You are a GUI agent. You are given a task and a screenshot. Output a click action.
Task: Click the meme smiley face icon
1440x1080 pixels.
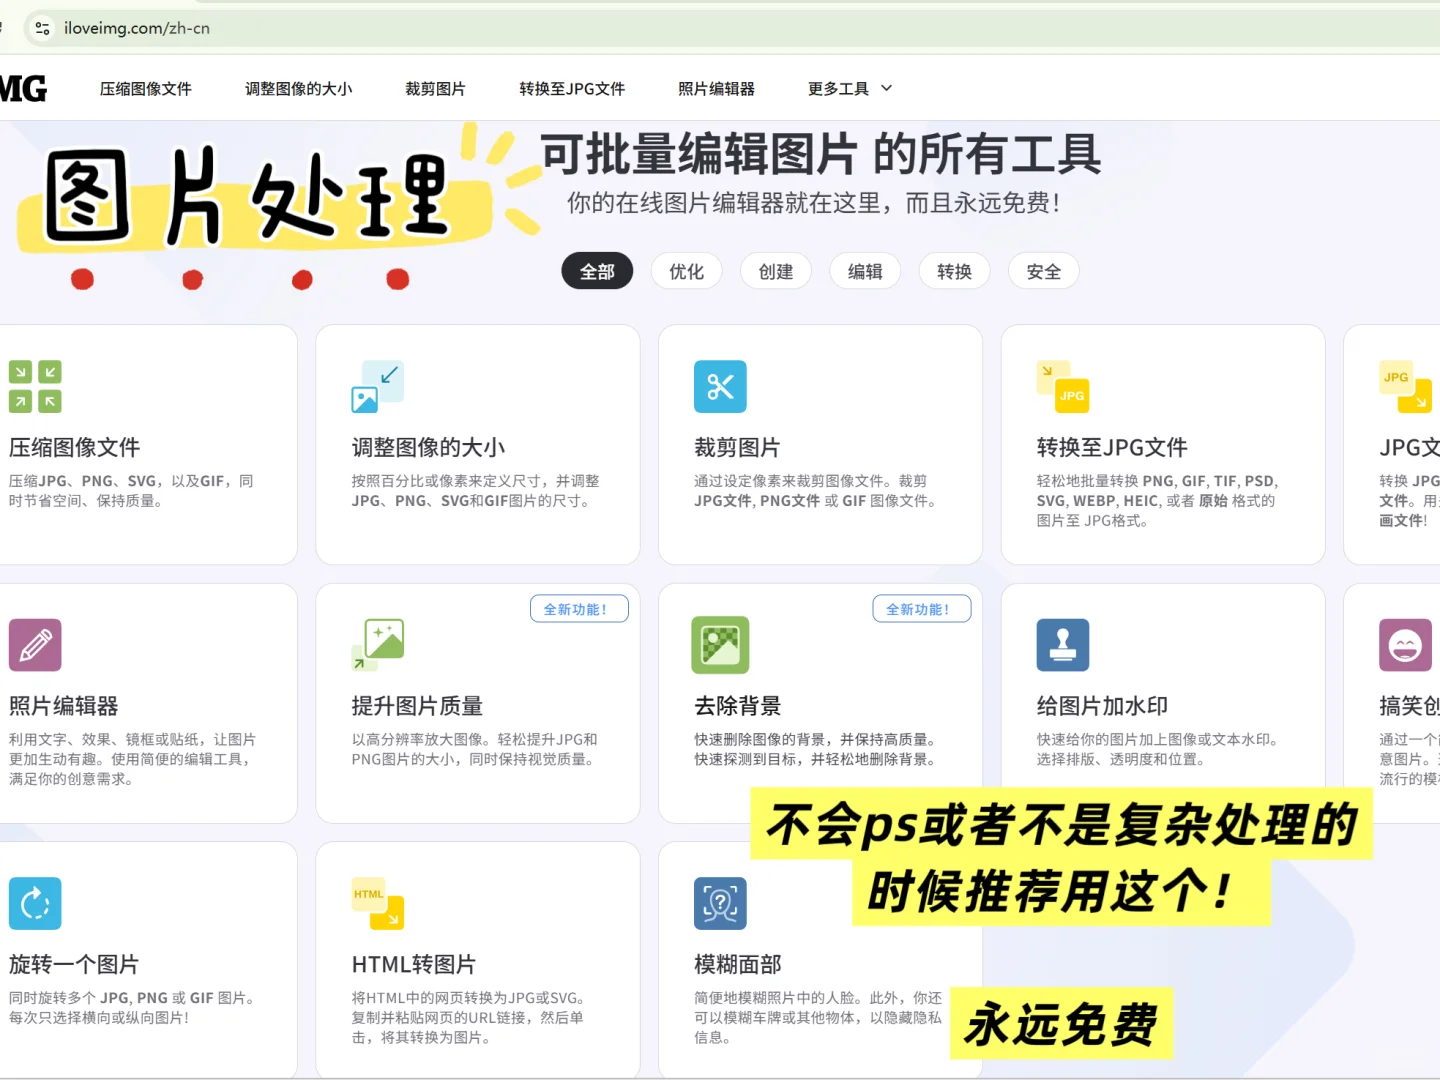coord(1405,645)
